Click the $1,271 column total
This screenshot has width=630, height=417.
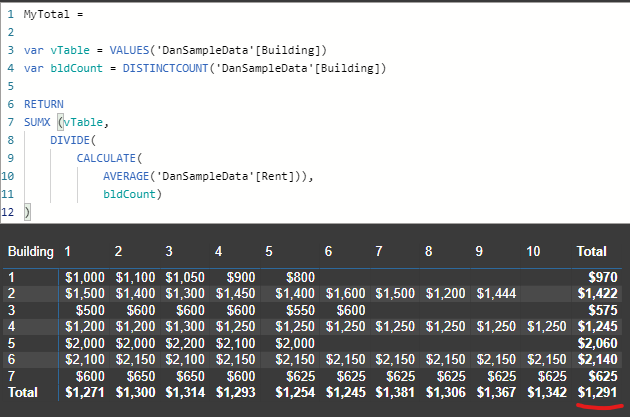(x=85, y=392)
